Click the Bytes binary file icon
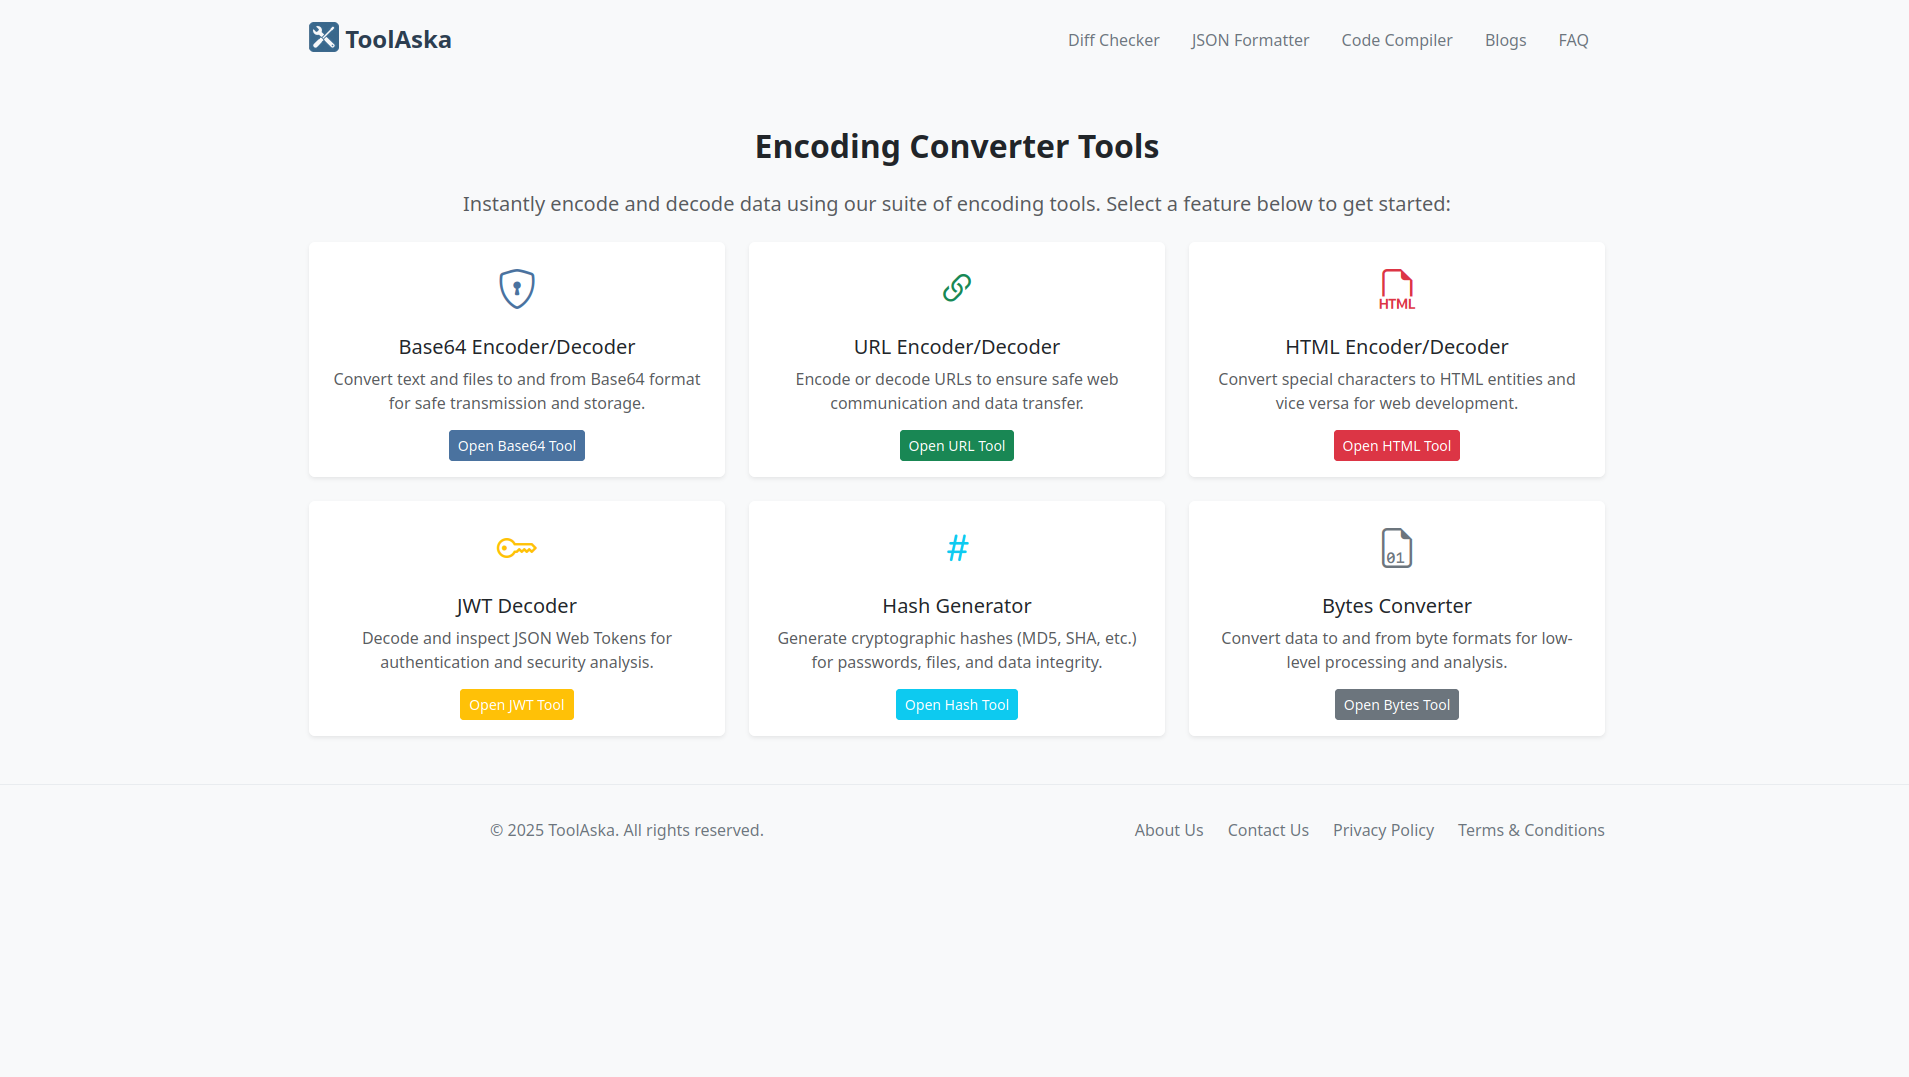This screenshot has width=1909, height=1077. click(x=1397, y=548)
